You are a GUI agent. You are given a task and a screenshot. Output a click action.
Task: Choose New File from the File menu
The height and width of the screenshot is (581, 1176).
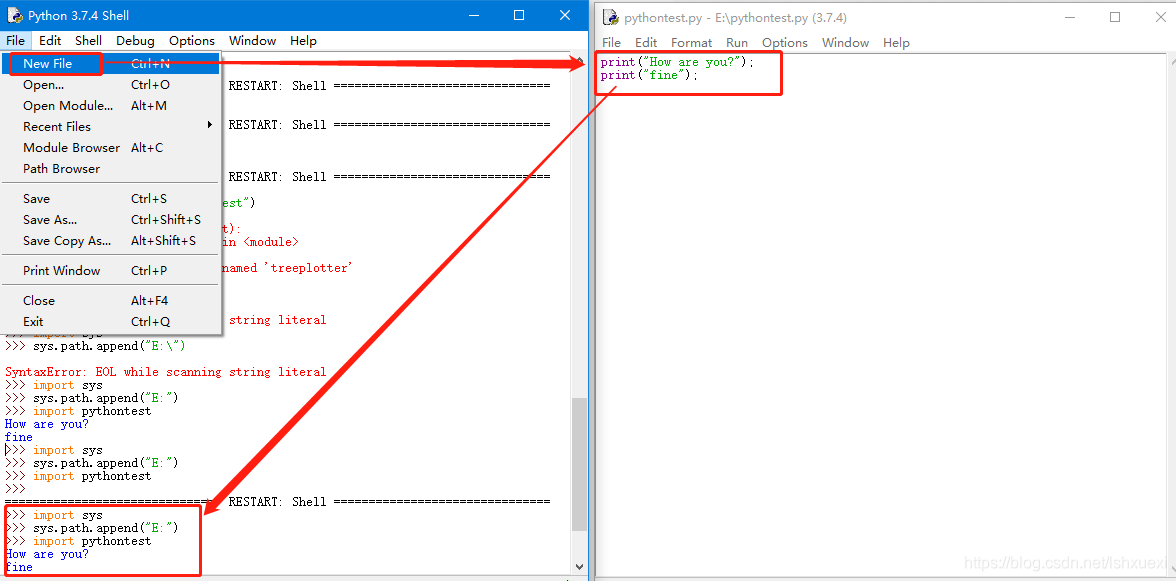(x=112, y=64)
